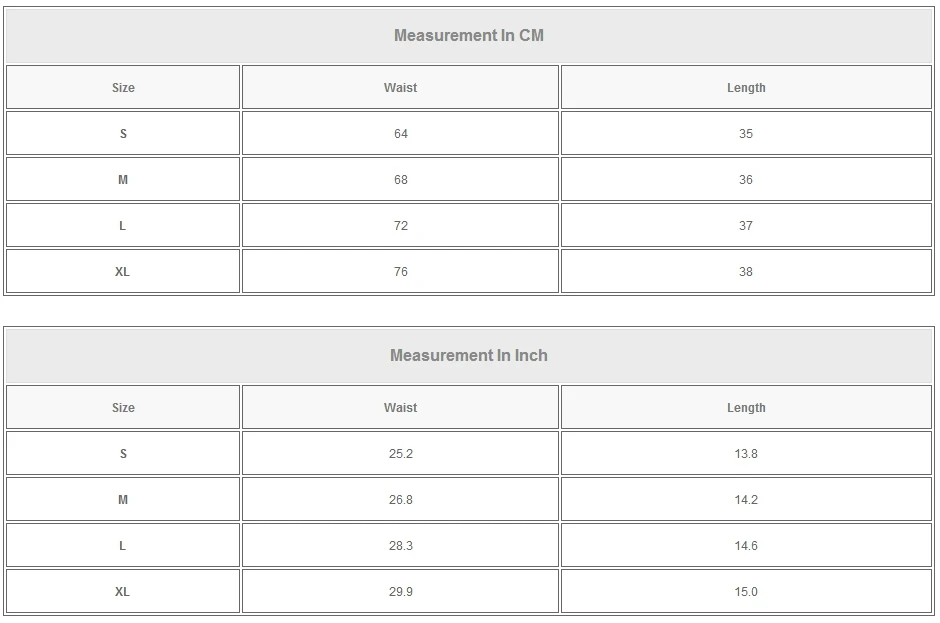Click the M size cell in the Inch table

pos(123,500)
